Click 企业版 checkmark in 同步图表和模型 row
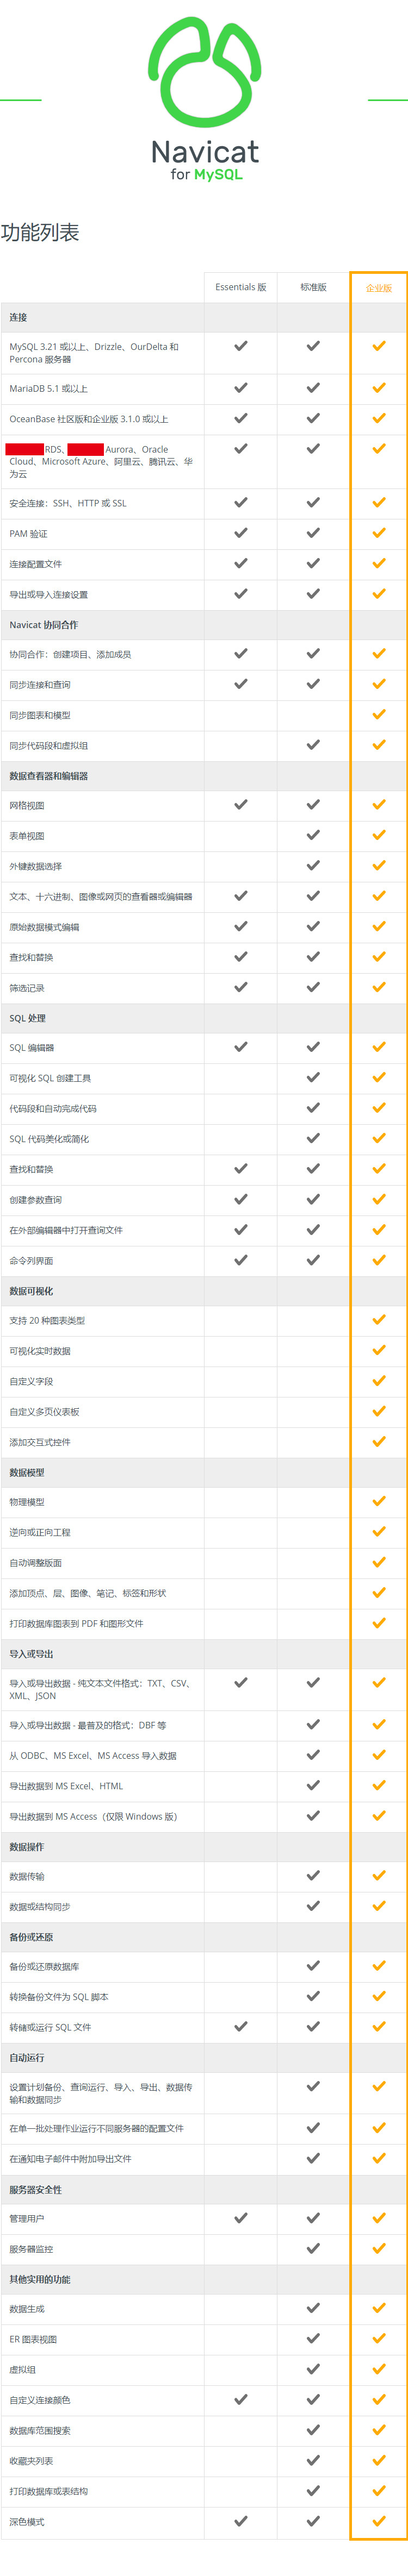408x2576 pixels. click(x=379, y=715)
